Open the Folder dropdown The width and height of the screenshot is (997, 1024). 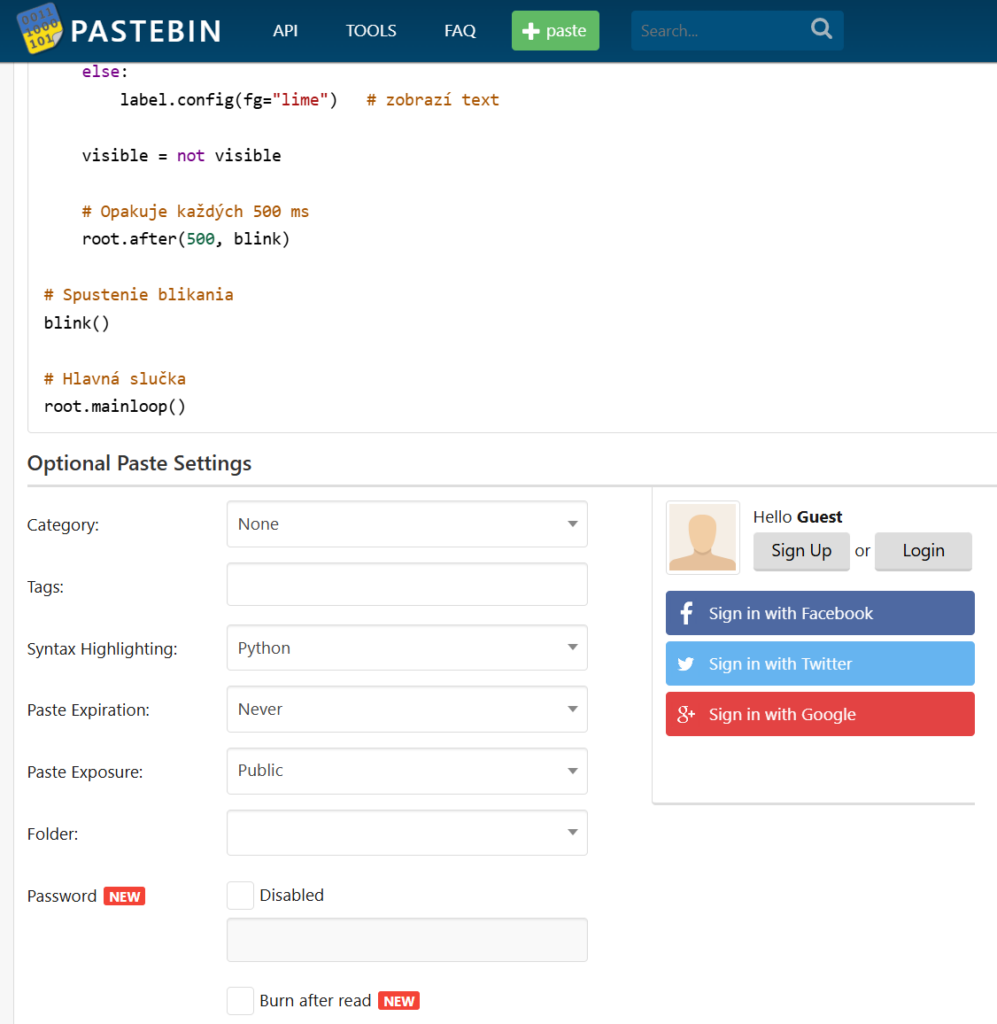coord(407,833)
